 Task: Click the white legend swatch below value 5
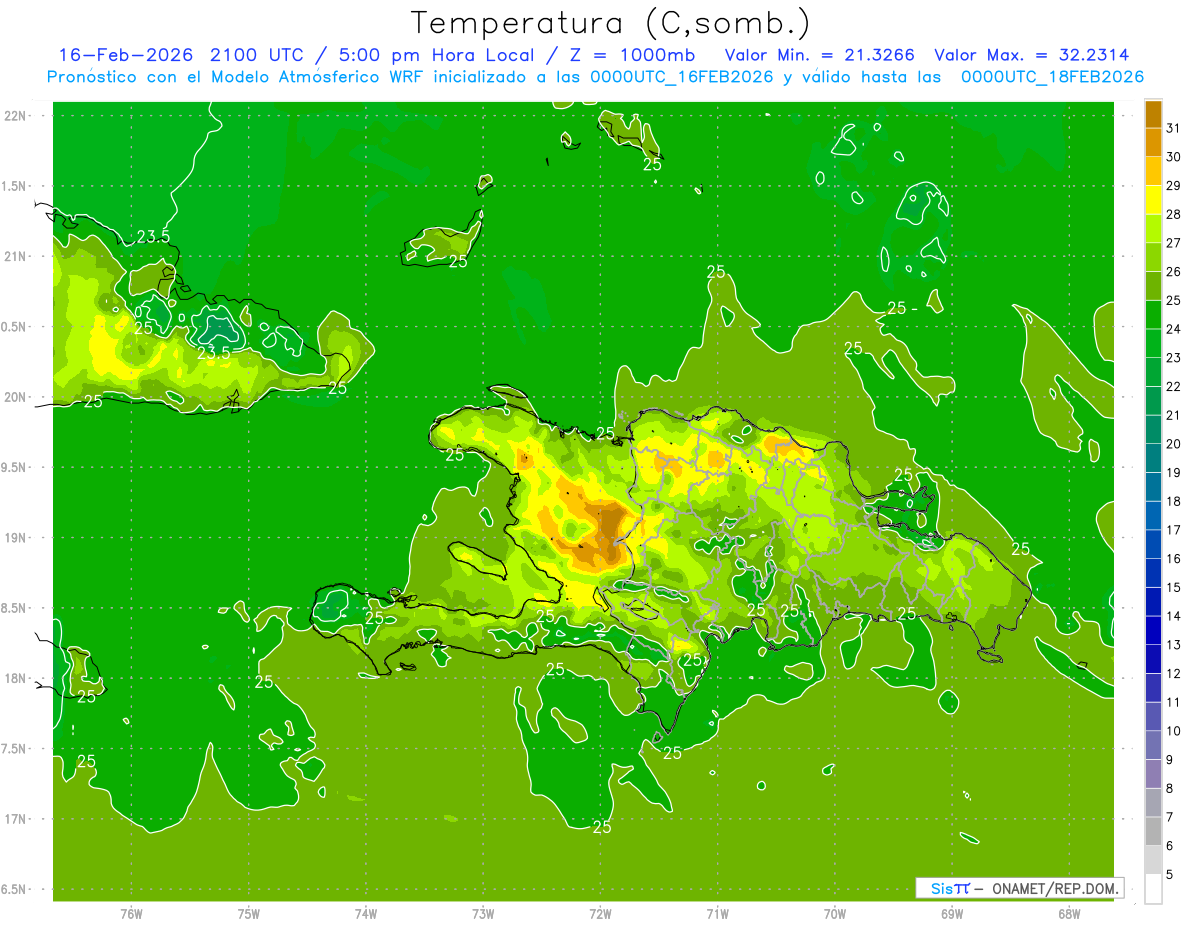click(1153, 889)
